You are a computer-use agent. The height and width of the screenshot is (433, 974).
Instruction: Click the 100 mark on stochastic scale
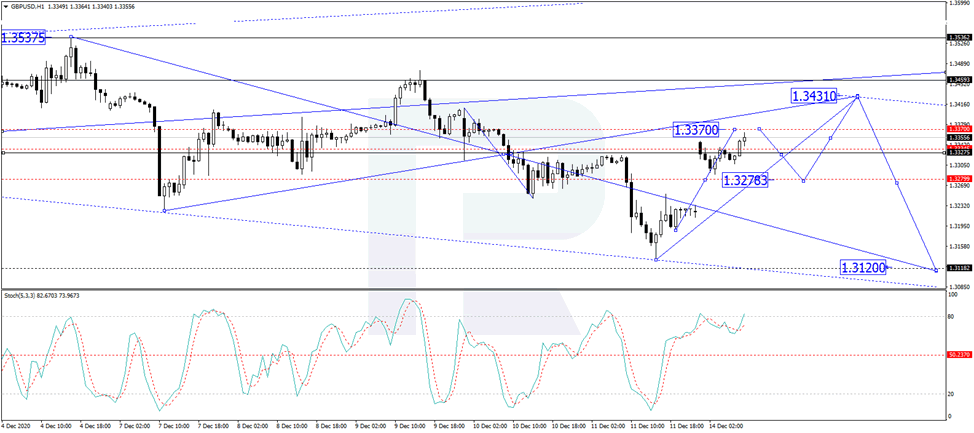point(952,296)
